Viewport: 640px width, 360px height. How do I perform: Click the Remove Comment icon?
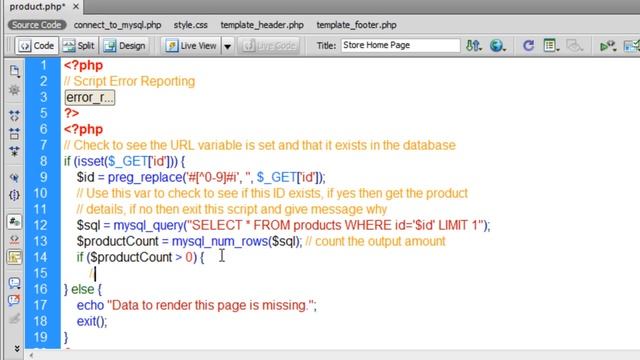[14, 300]
